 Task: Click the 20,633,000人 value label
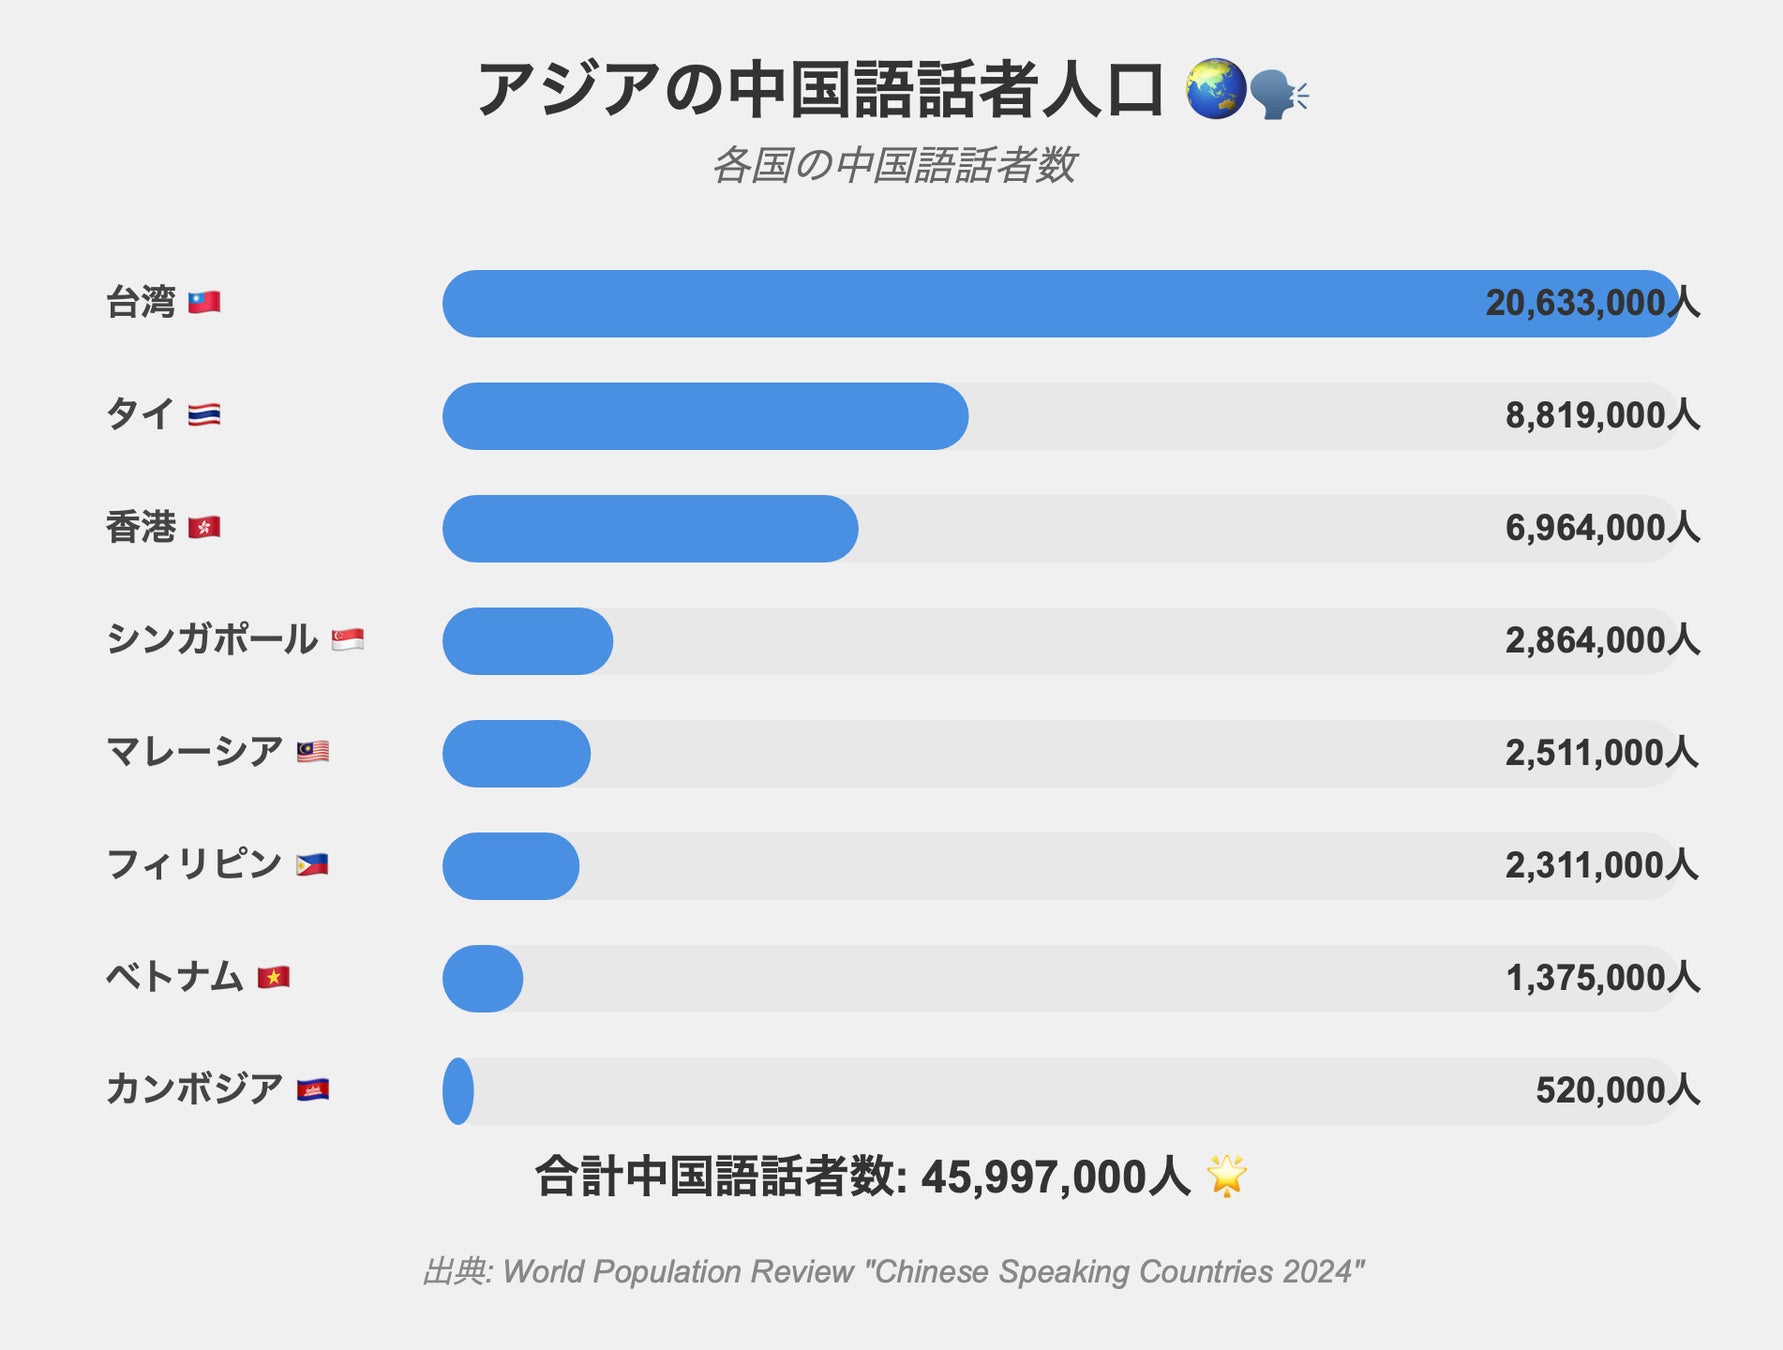click(x=1591, y=303)
